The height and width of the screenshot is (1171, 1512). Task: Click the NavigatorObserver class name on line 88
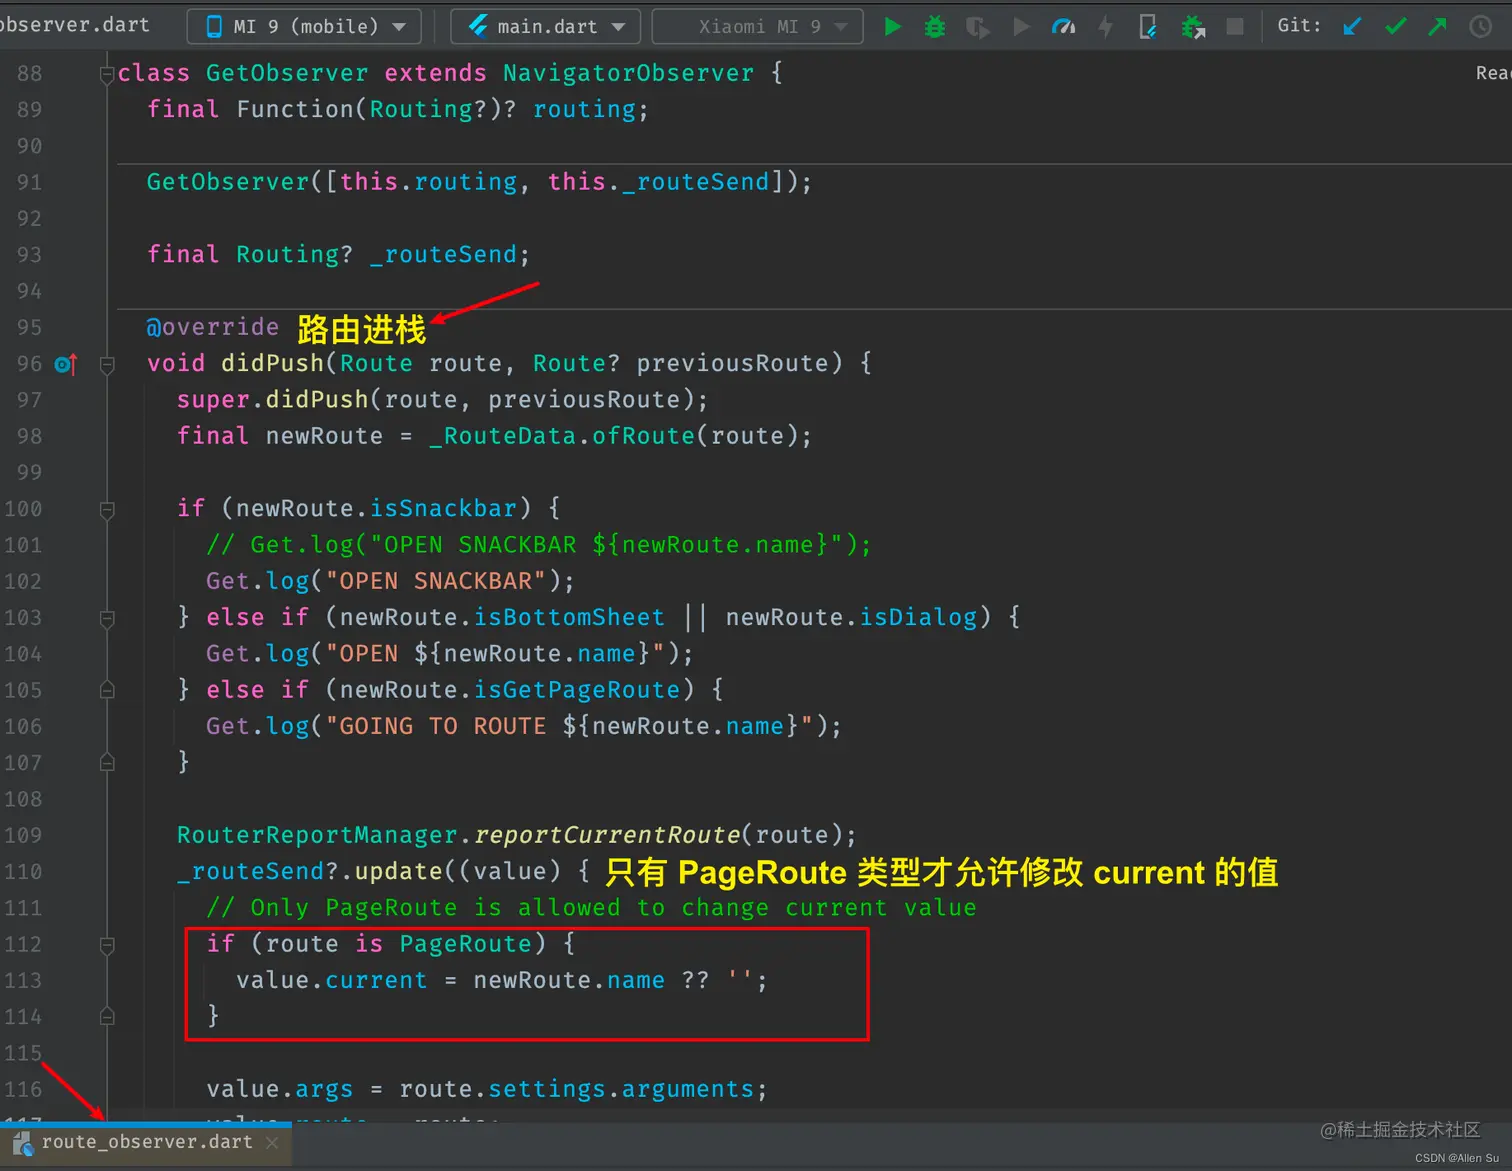coord(628,73)
